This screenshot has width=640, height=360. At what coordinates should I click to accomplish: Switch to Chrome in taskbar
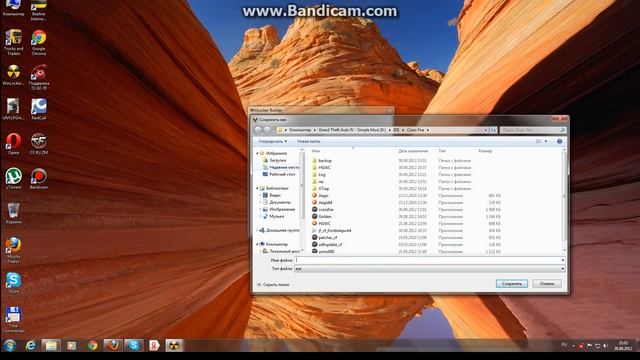93,345
